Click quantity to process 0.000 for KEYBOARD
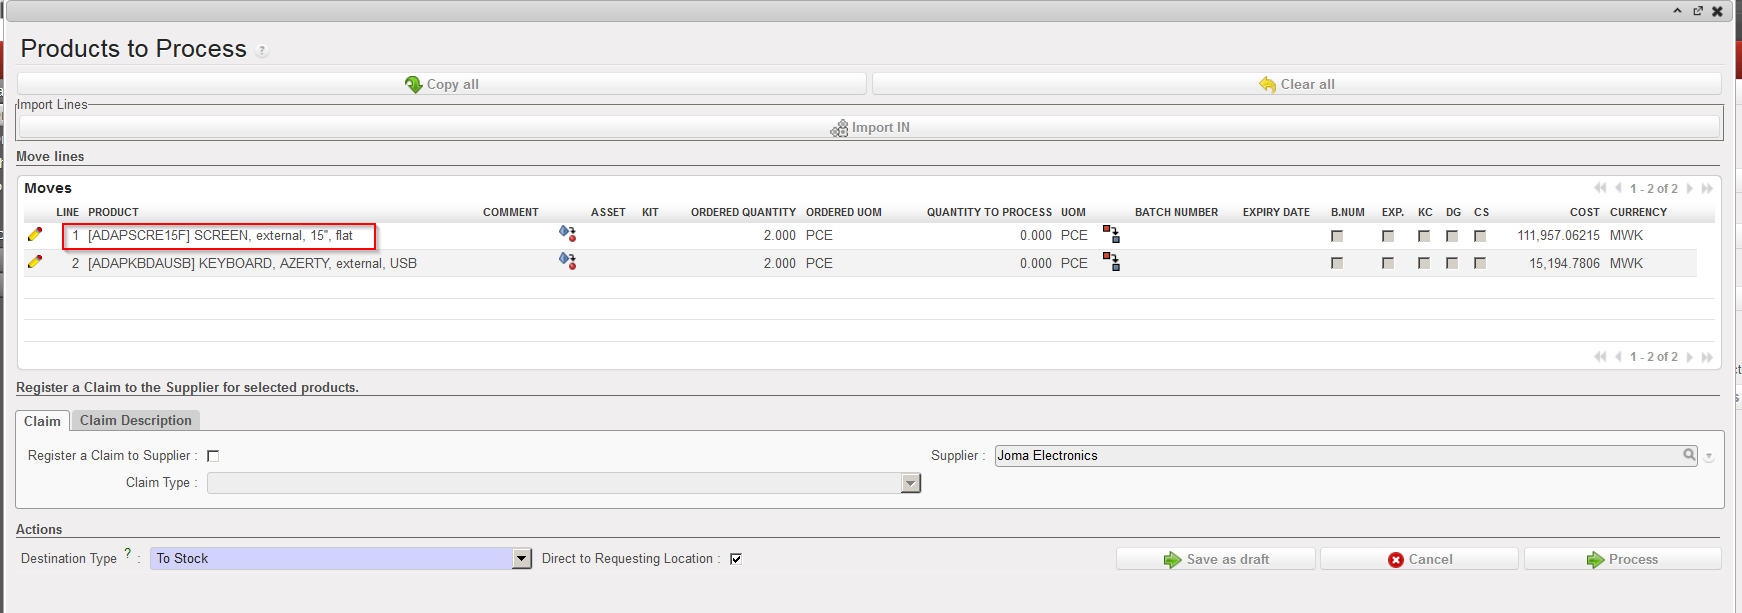Viewport: 1742px width, 613px height. 1036,263
